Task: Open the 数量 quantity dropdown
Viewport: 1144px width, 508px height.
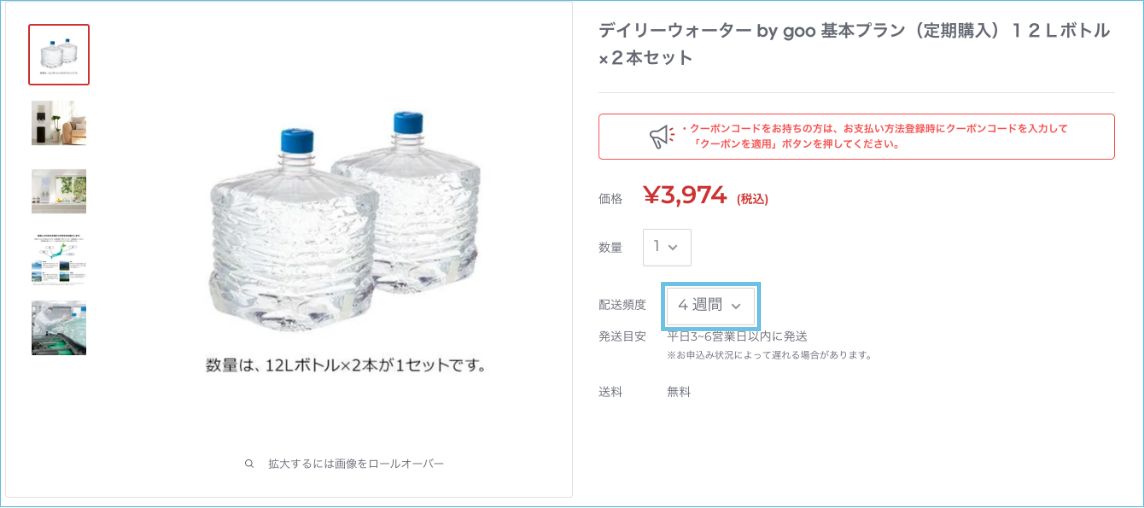Action: click(666, 247)
